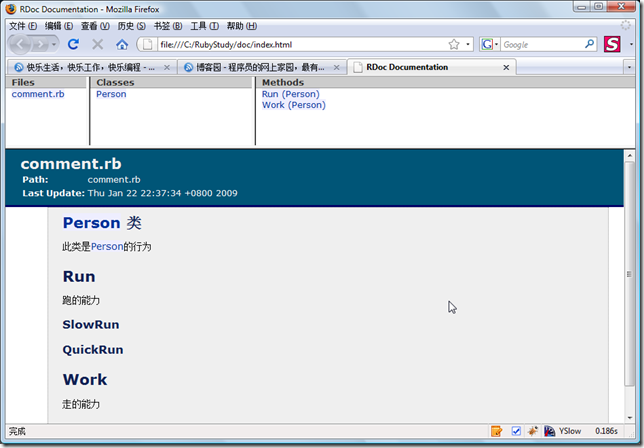Open the Google search engine selector

click(490, 44)
